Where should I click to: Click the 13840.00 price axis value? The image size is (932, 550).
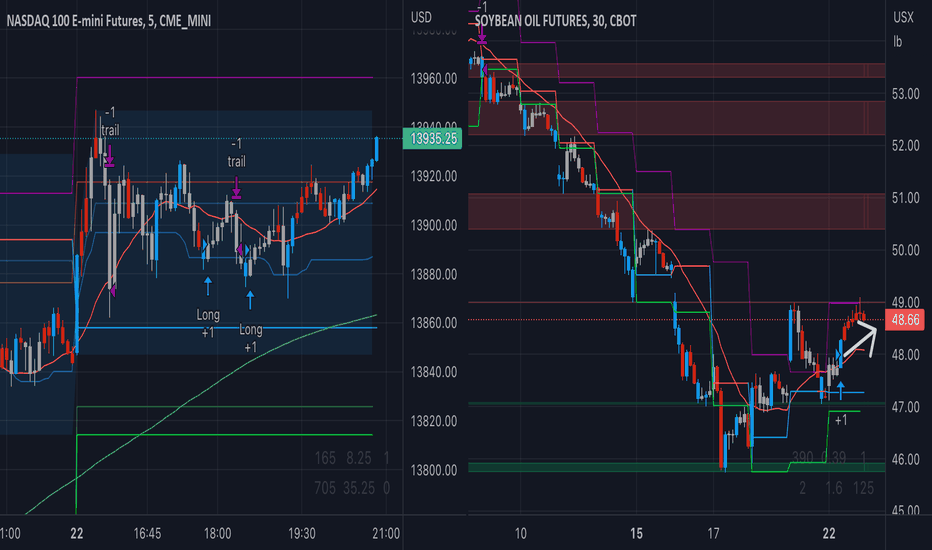tap(433, 372)
